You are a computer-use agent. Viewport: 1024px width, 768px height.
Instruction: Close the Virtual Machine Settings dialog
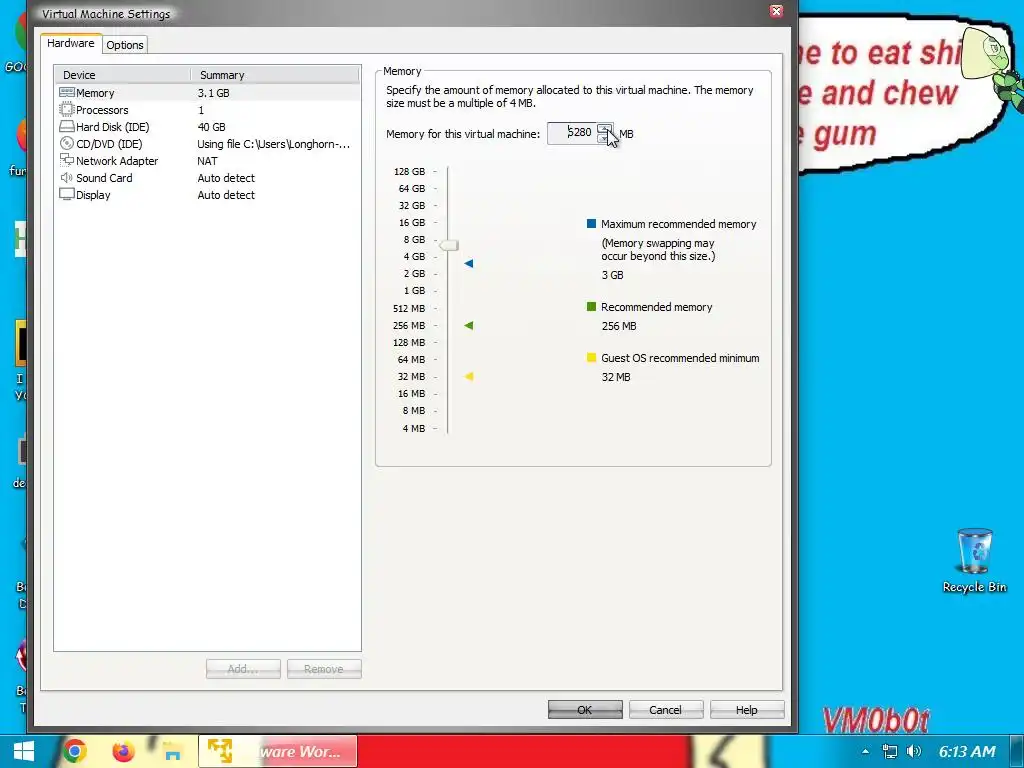[776, 11]
